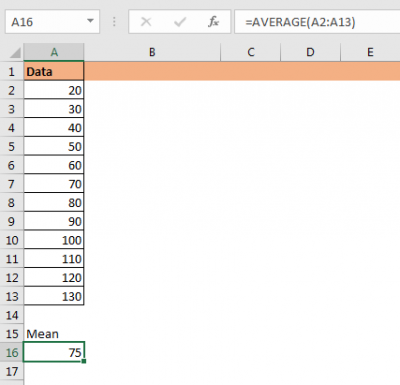Screen dimensions: 400x385
Task: Select row 1 header
Action: [12, 72]
